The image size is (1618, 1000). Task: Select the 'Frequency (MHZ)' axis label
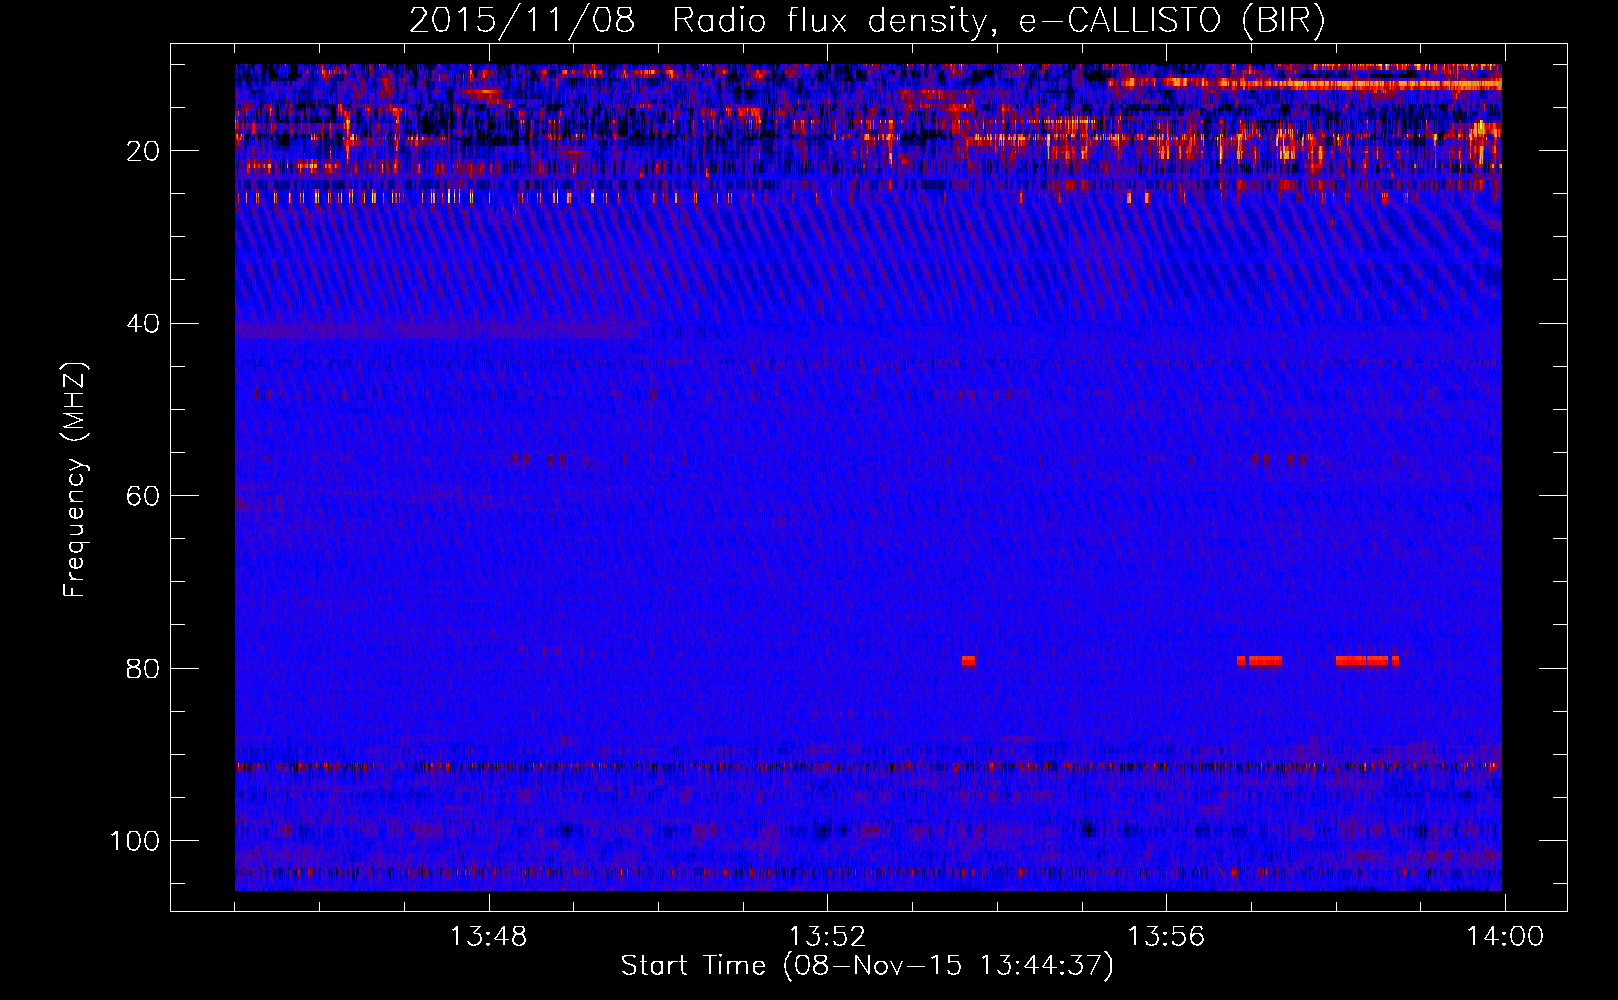(x=75, y=480)
